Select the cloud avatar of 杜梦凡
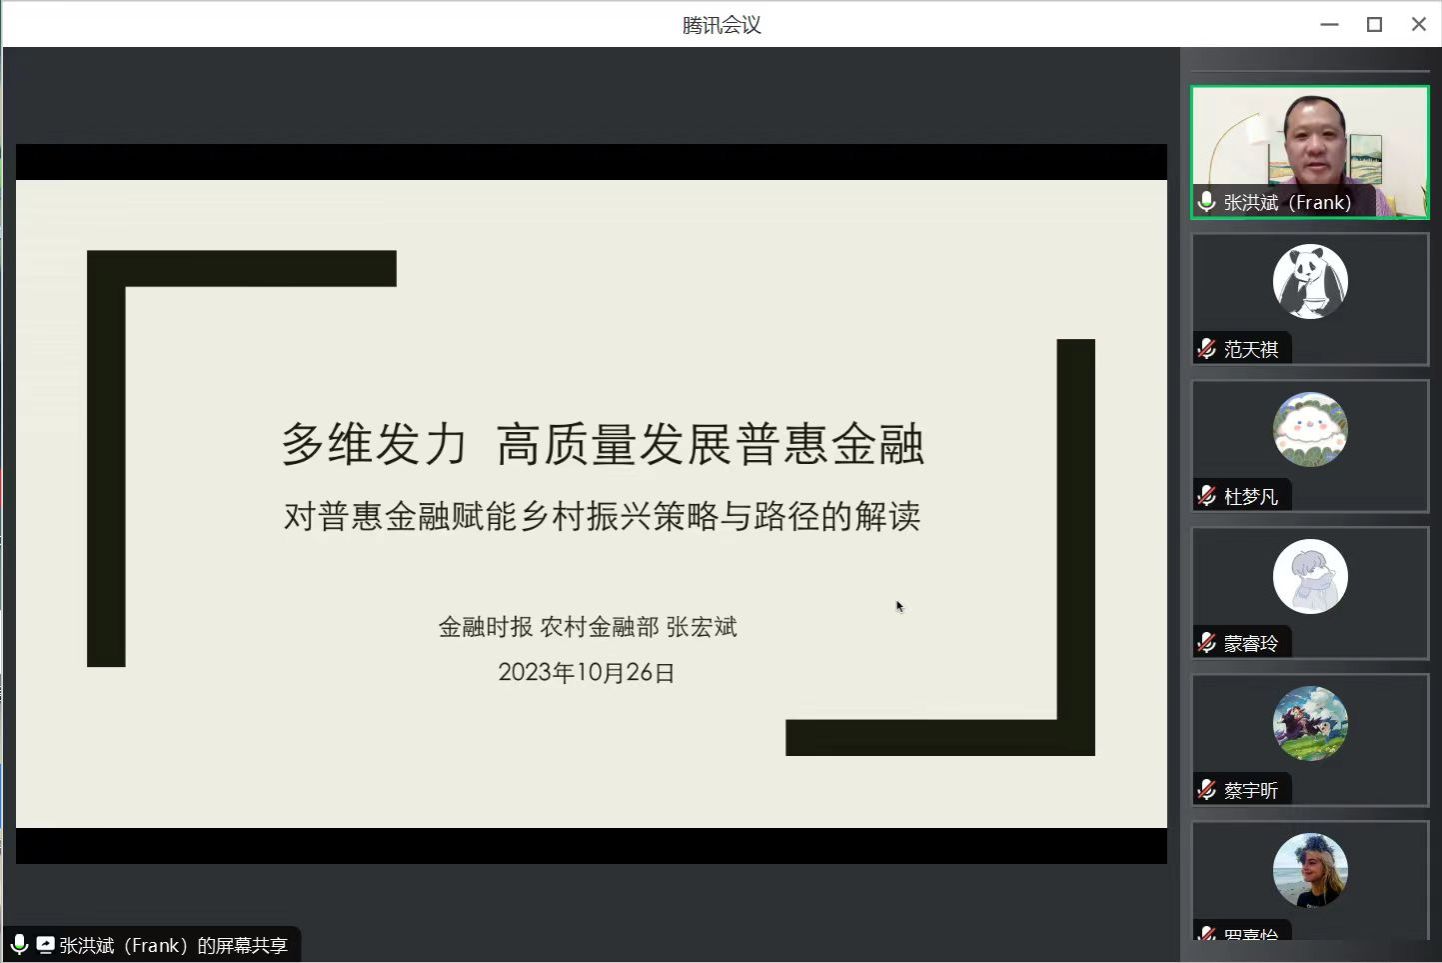This screenshot has height=963, width=1442. click(1310, 429)
